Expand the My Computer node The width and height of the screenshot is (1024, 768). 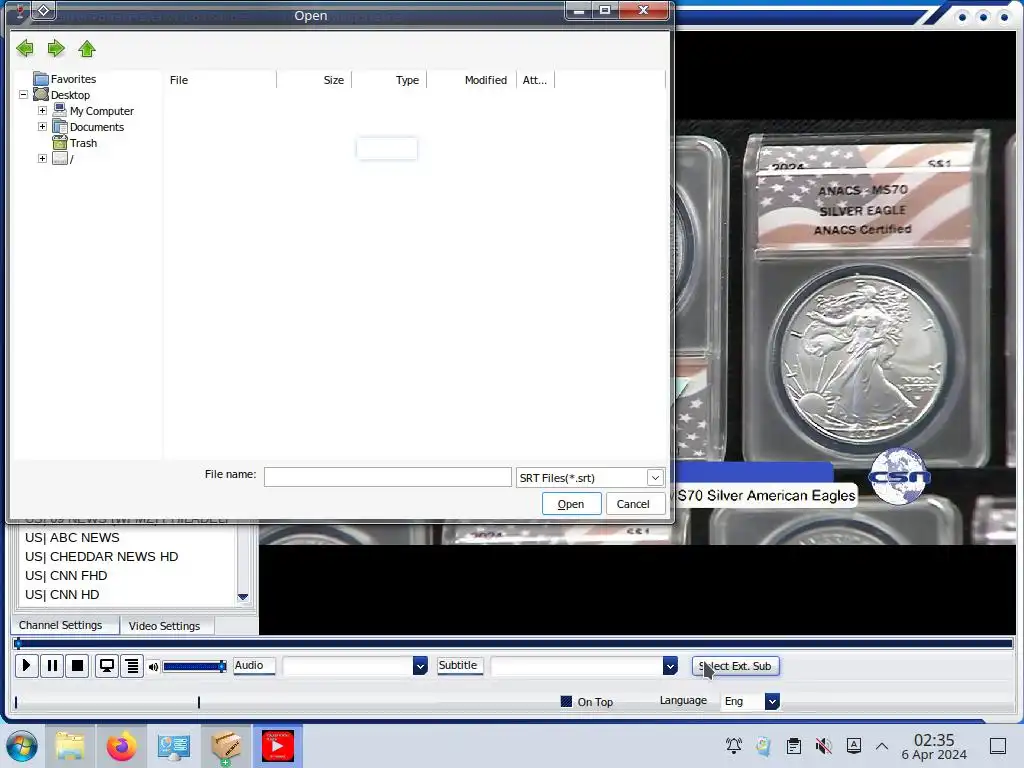tap(42, 110)
